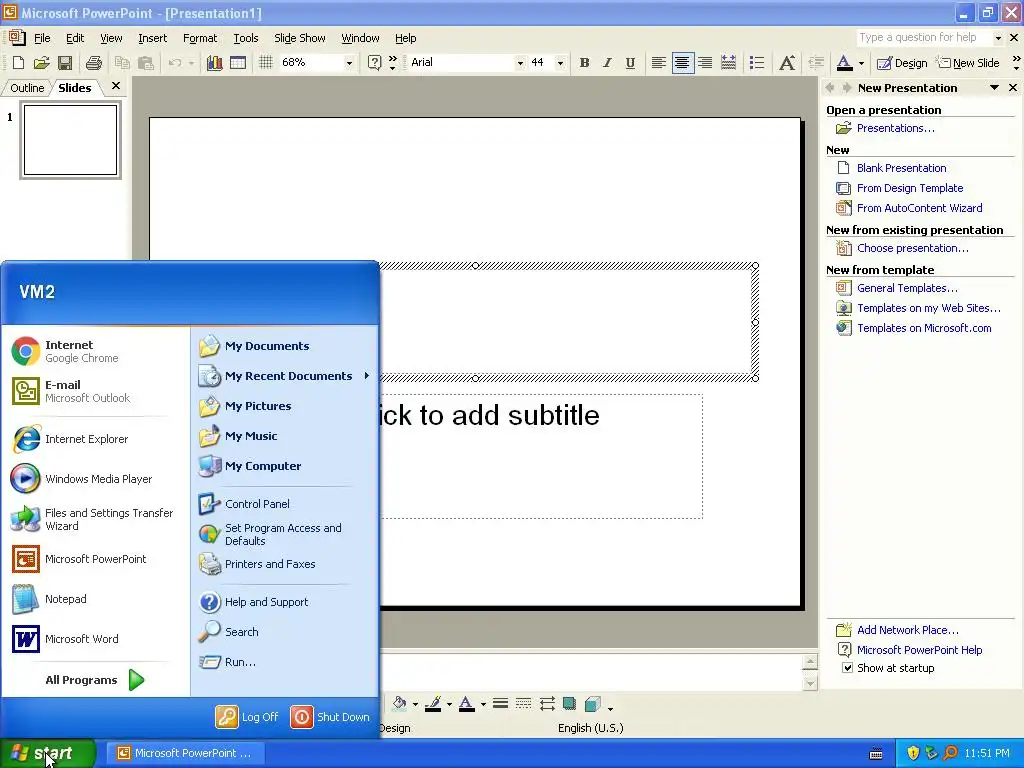
Task: Save the presentation with the floppy disk icon
Action: click(65, 63)
